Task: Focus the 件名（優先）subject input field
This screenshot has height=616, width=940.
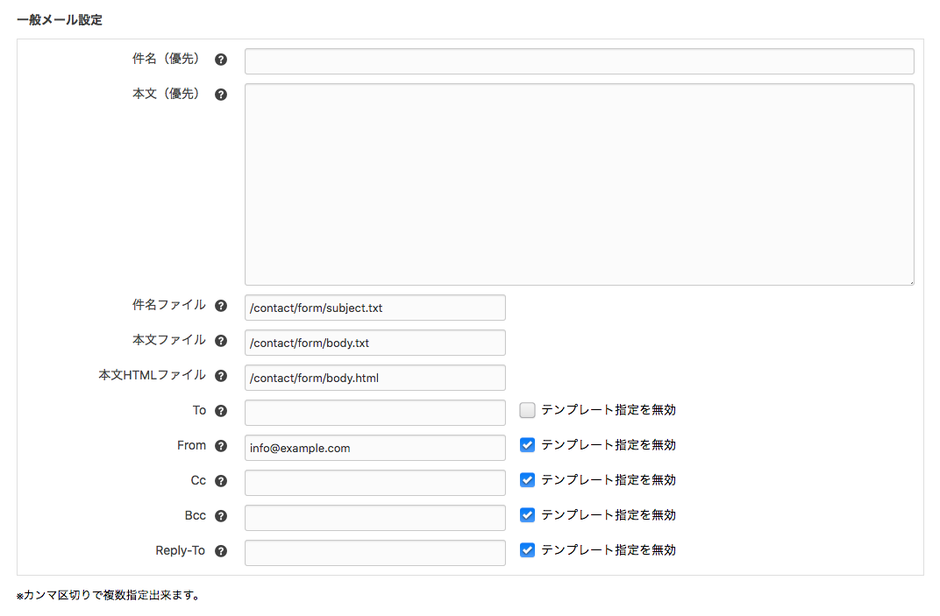Action: [579, 62]
